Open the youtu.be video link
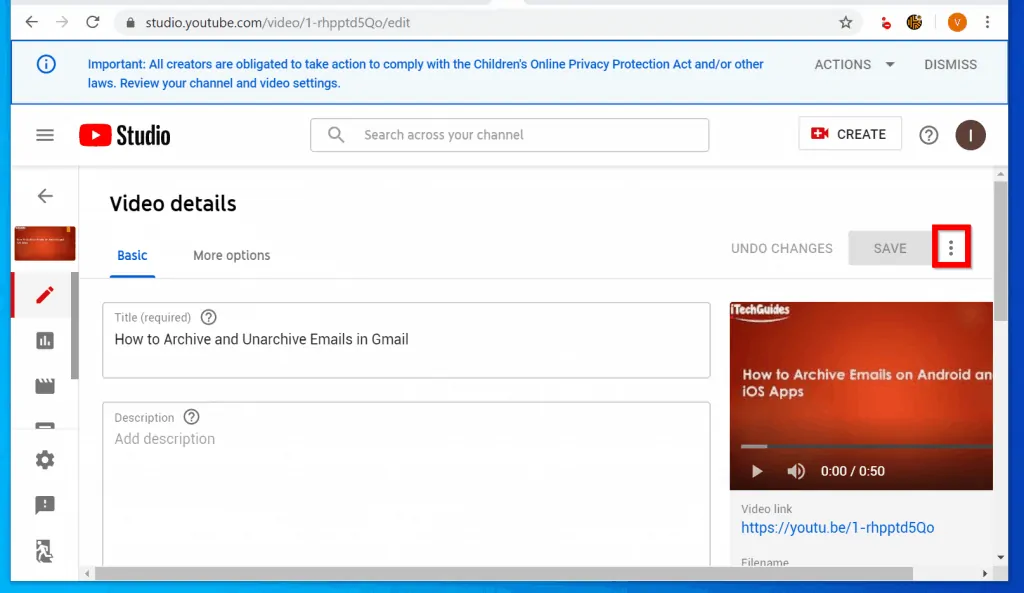Screen dimensions: 1024x593 click(837, 527)
